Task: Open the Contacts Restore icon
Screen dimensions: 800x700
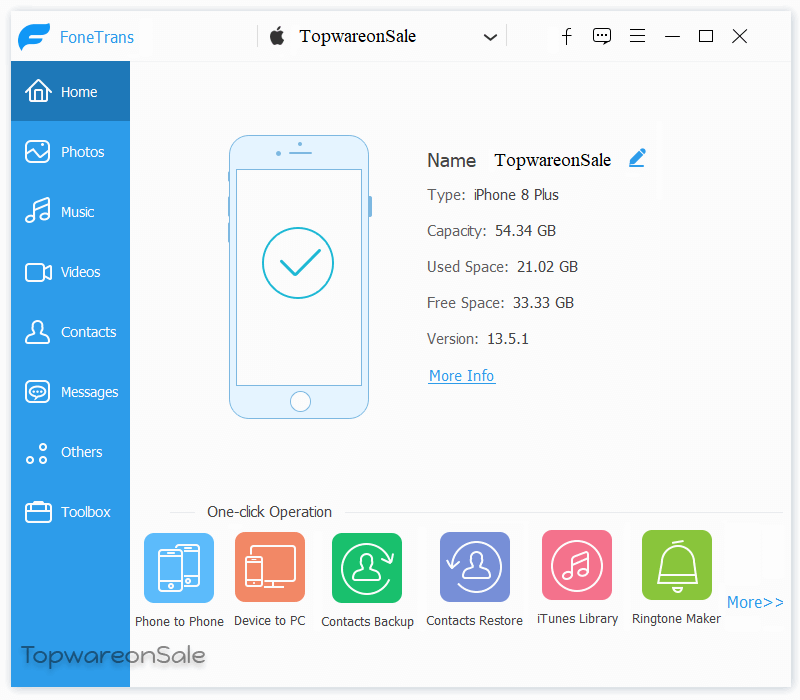Action: click(x=474, y=567)
